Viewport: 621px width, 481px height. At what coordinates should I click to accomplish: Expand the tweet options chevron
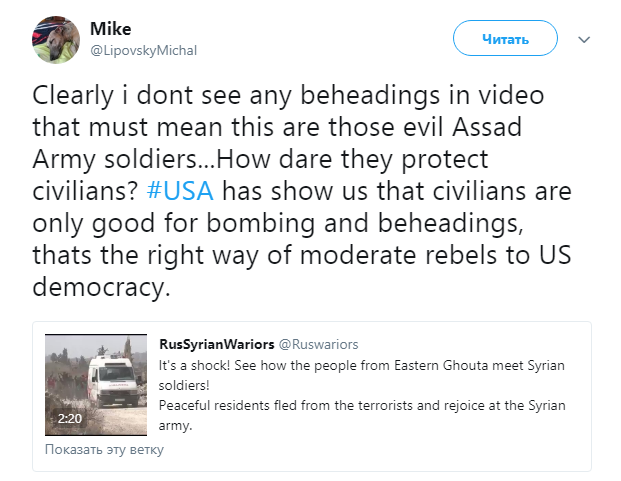pos(586,39)
